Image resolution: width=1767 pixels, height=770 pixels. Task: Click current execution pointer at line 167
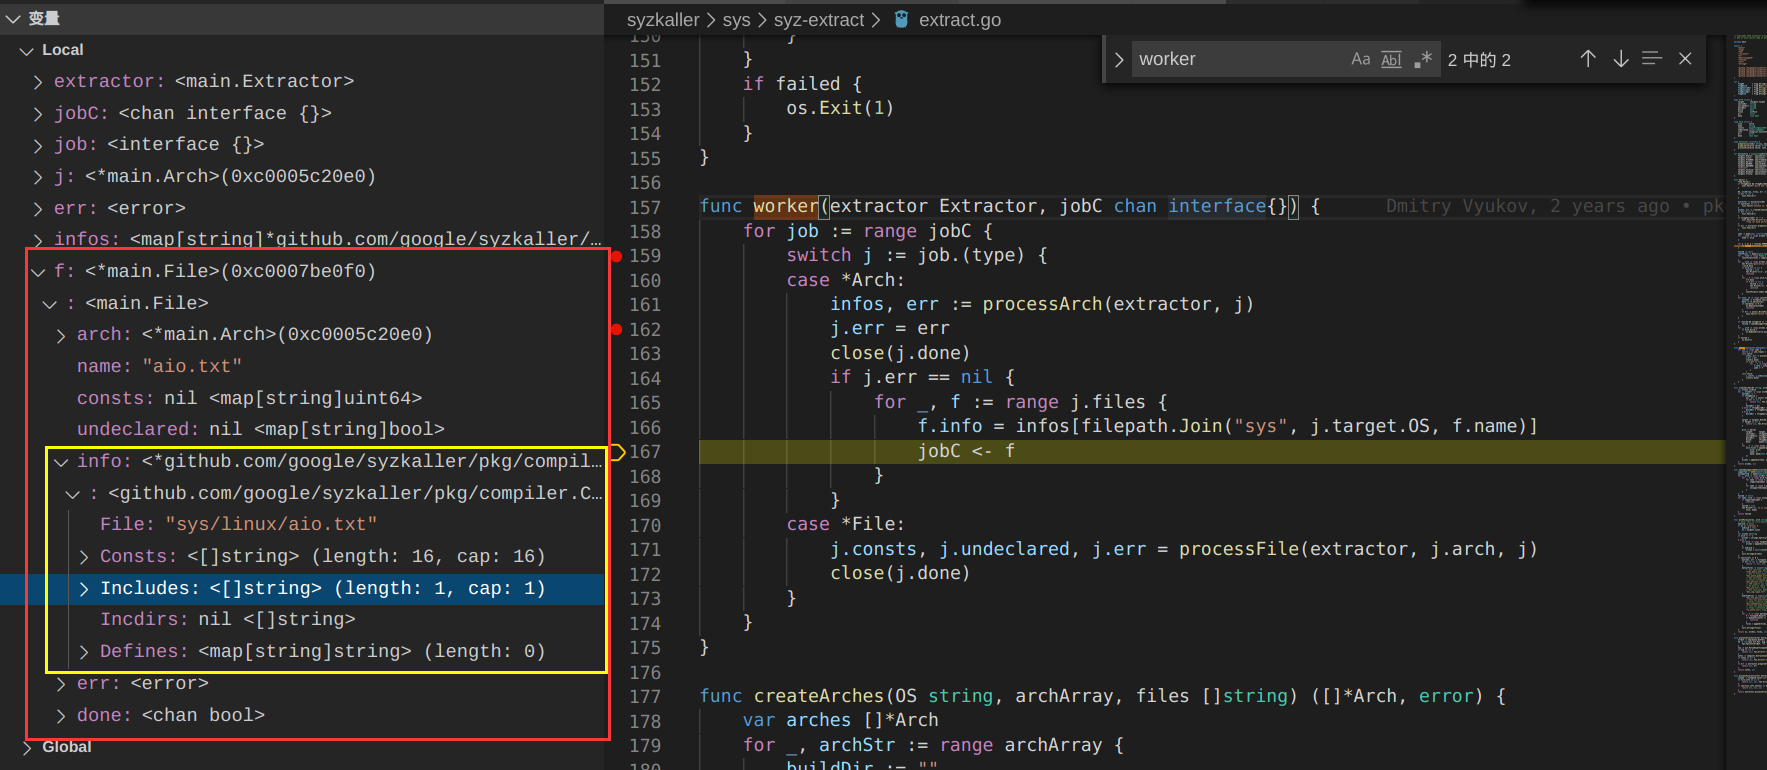[x=617, y=452]
